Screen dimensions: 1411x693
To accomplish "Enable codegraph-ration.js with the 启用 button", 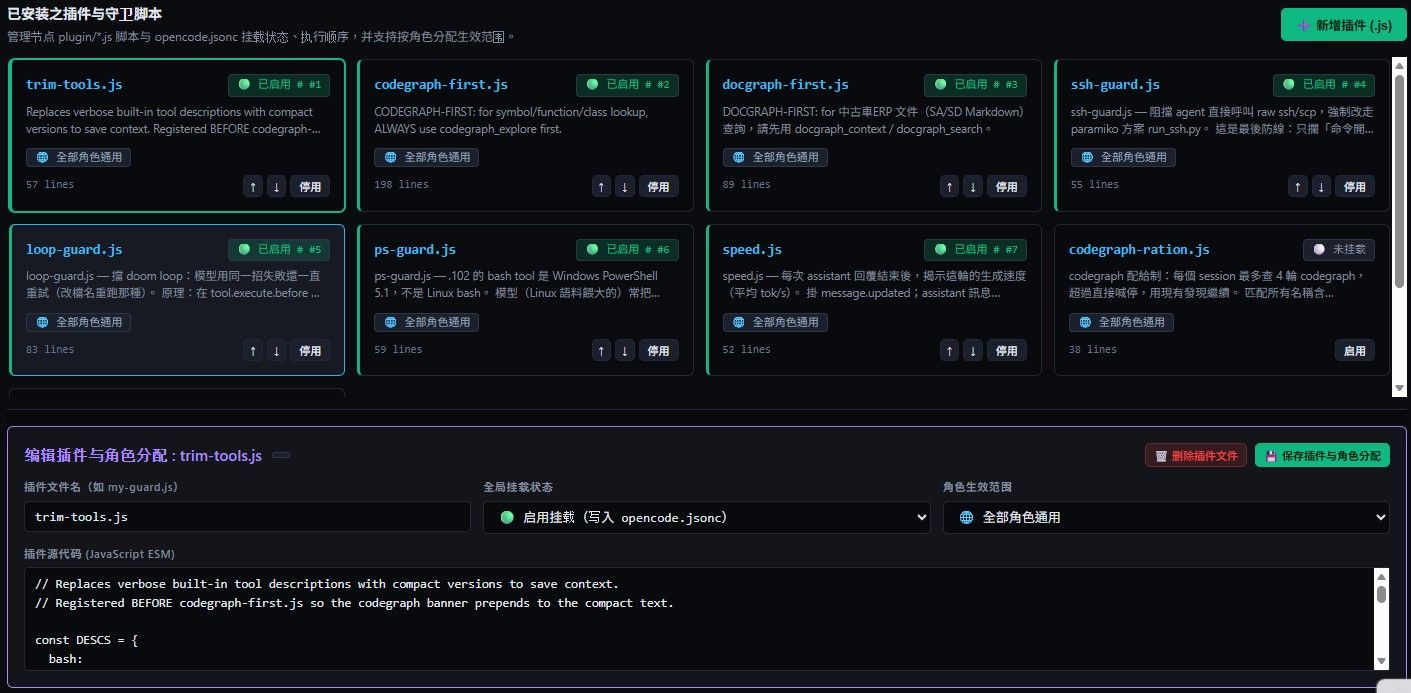I will pos(1355,350).
